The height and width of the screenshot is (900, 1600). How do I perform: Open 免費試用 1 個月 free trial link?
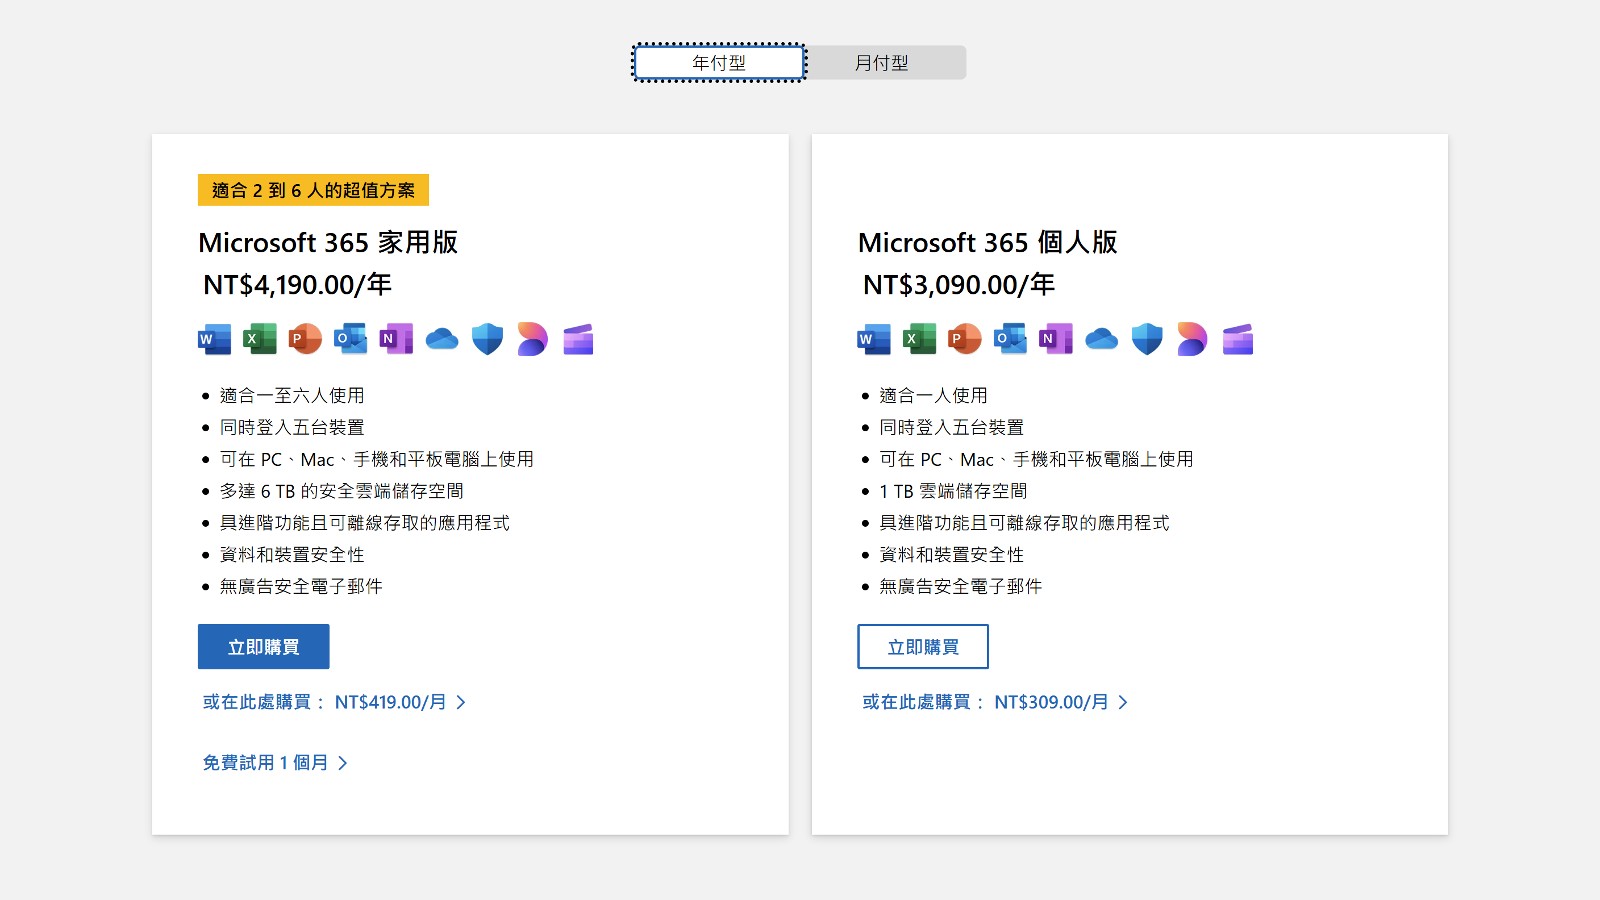coord(275,763)
